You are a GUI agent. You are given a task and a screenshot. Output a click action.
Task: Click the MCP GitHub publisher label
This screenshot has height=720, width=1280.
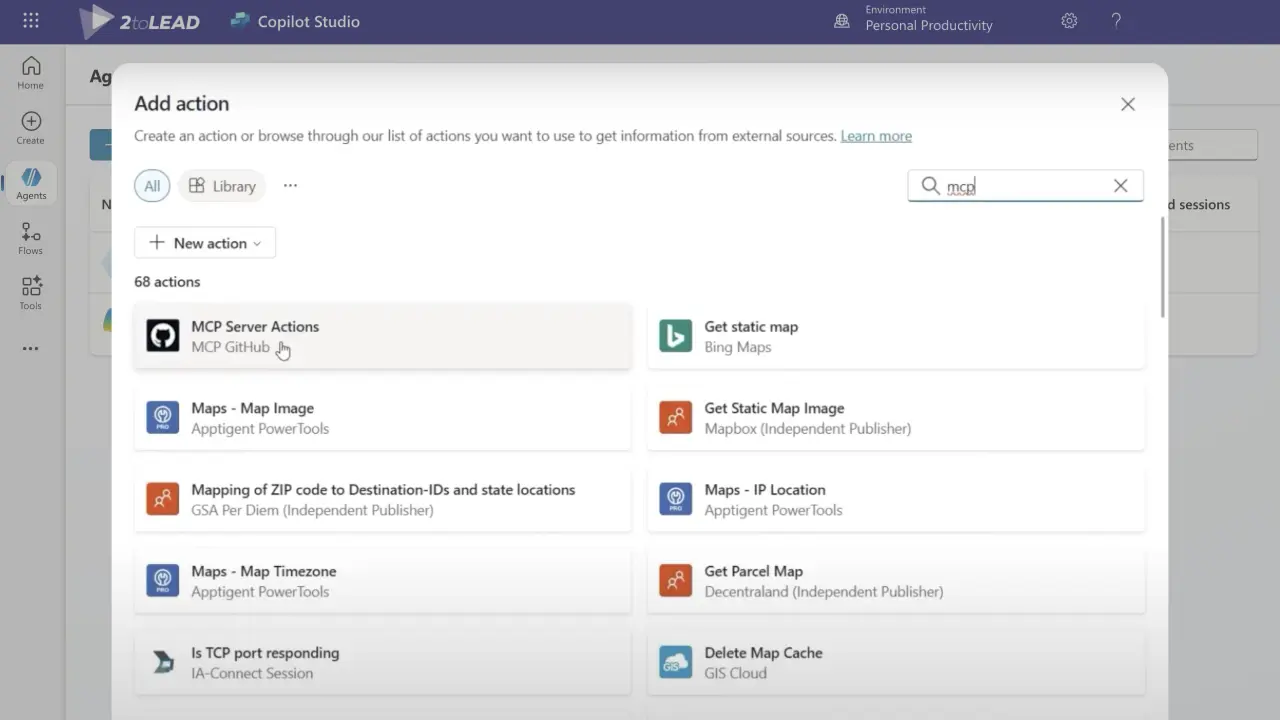coord(231,347)
